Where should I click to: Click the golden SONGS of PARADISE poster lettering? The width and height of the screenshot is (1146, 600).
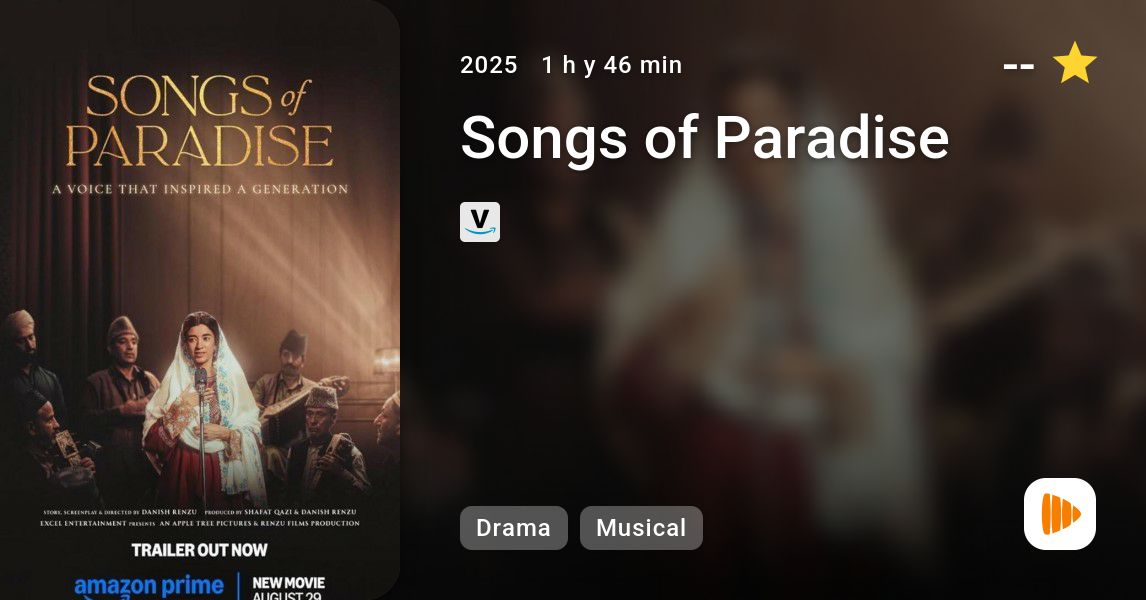coord(200,121)
